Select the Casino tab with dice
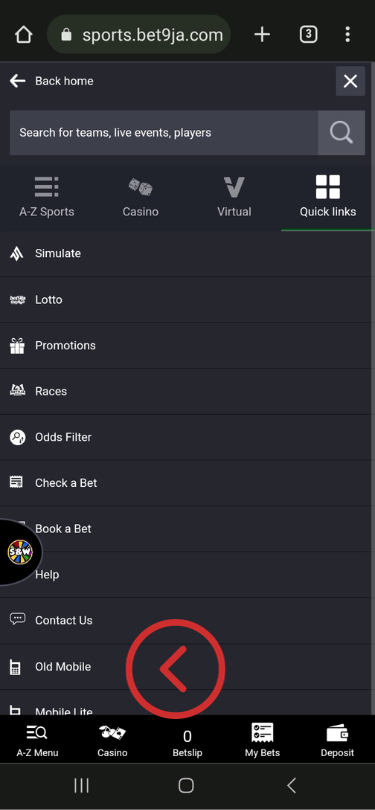 pos(140,197)
